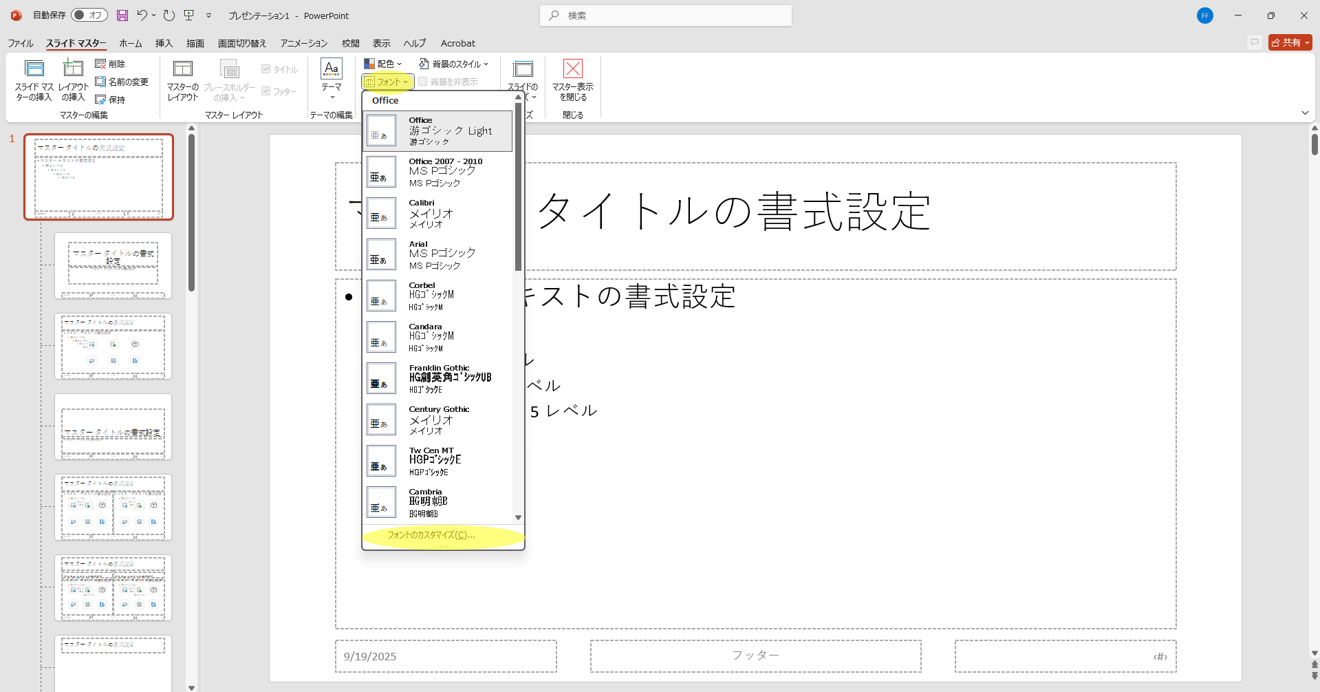Image resolution: width=1320 pixels, height=692 pixels.
Task: Expand the 背景のスタイル dropdown
Action: (453, 64)
